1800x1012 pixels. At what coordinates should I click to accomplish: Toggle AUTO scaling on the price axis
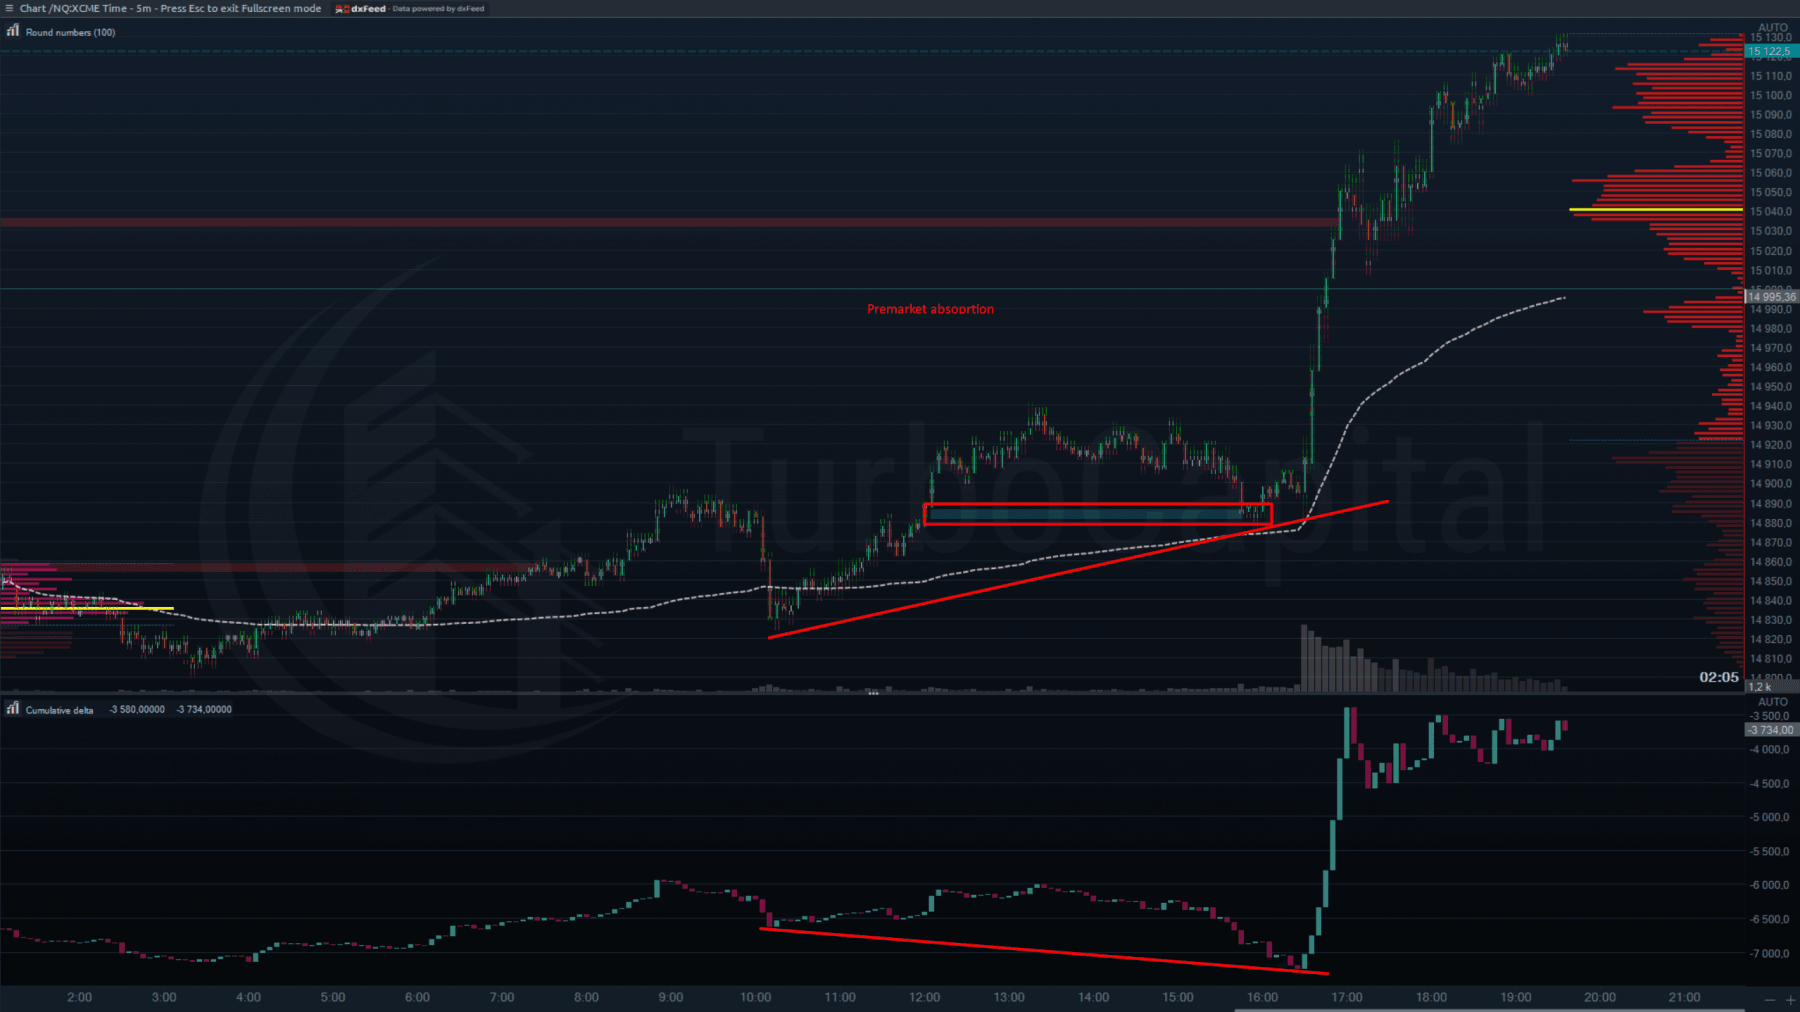1773,29
